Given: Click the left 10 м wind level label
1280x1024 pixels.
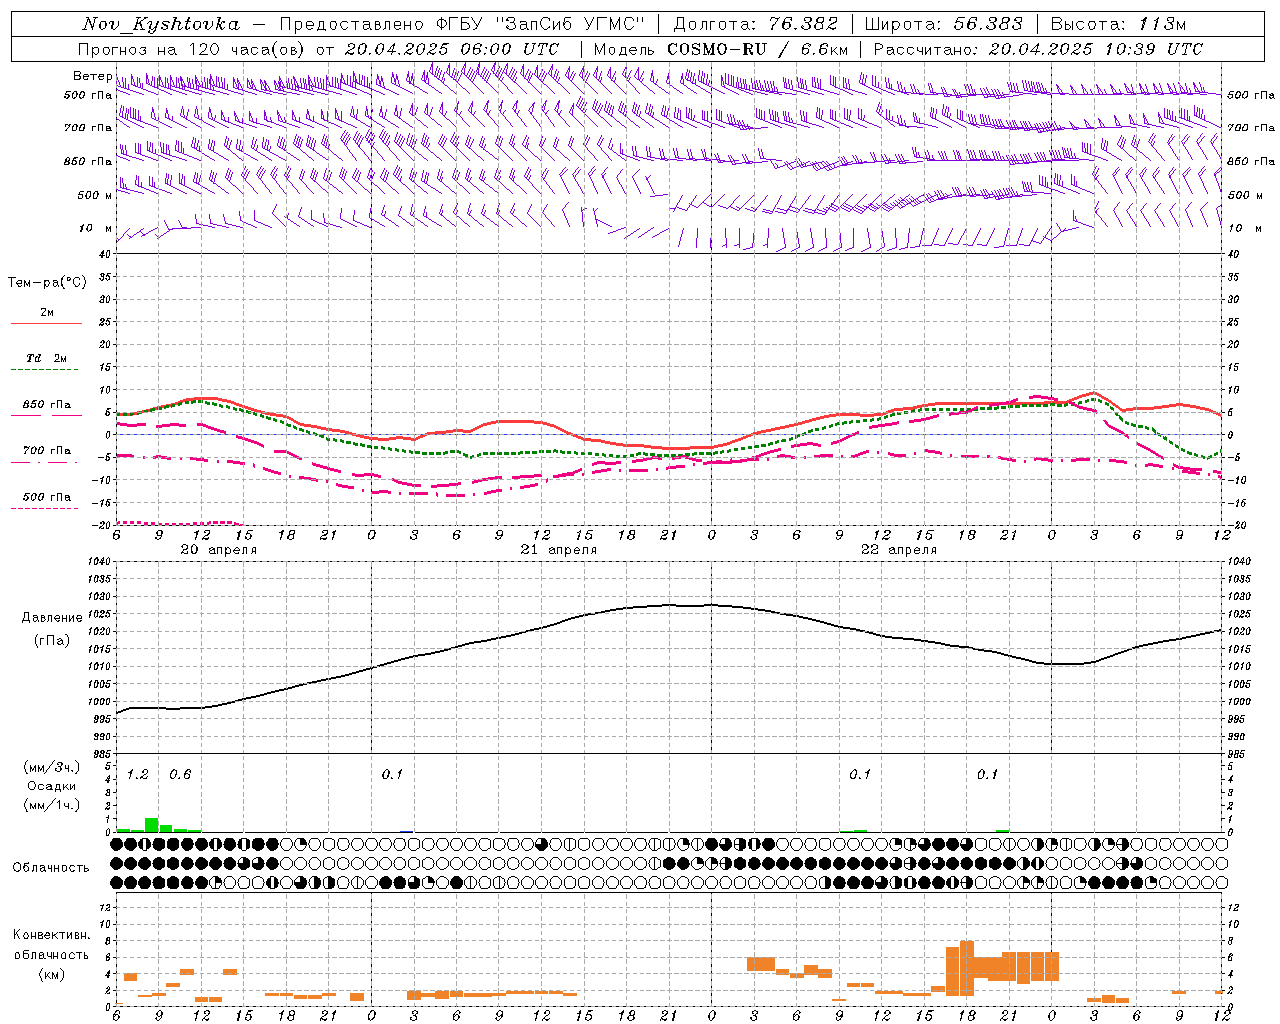Looking at the screenshot, I should (96, 228).
